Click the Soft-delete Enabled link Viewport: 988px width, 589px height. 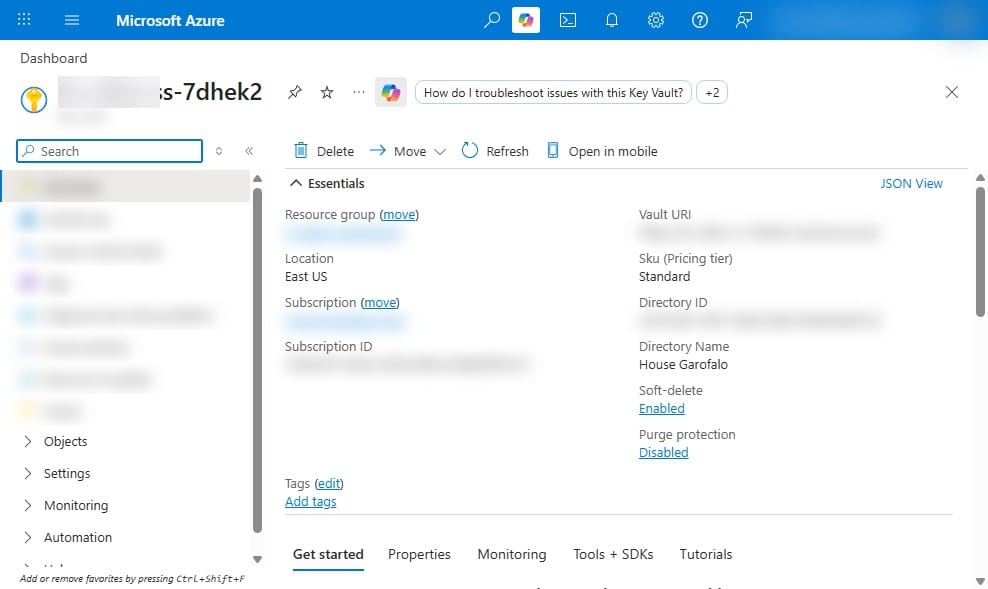(662, 409)
